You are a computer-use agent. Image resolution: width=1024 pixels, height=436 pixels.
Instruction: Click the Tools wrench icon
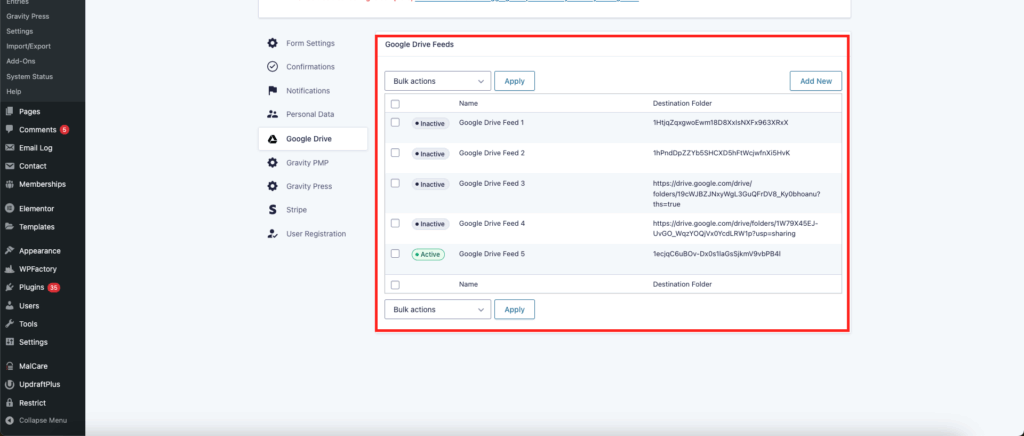(10, 324)
